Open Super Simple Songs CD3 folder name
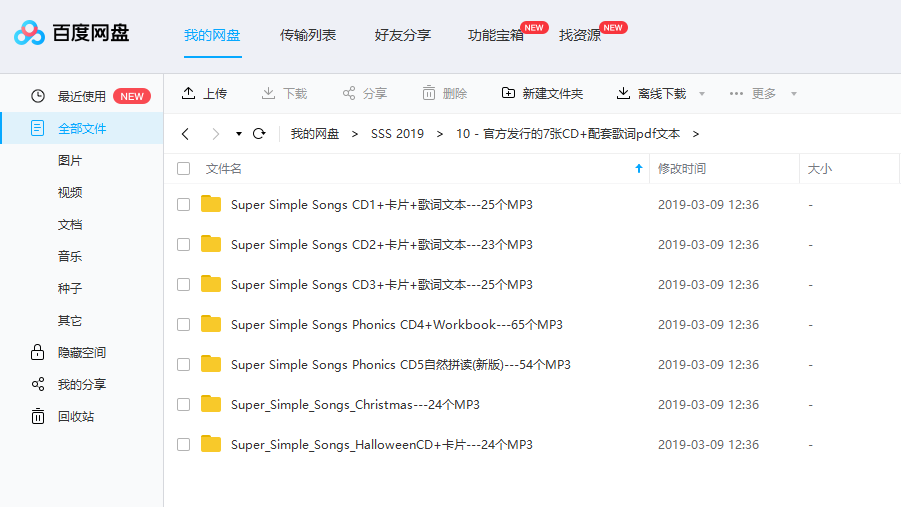Viewport: 901px width, 507px height. pyautogui.click(x=382, y=285)
